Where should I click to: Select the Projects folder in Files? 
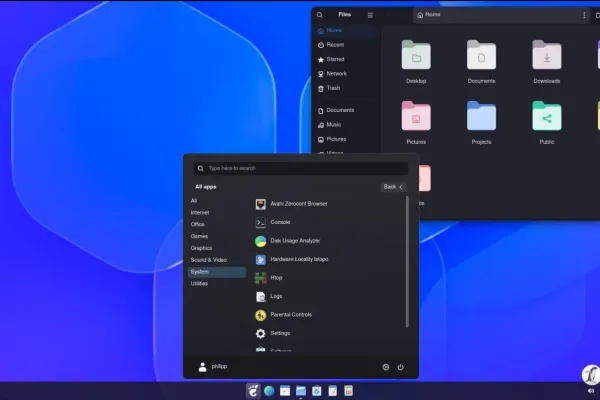(481, 123)
